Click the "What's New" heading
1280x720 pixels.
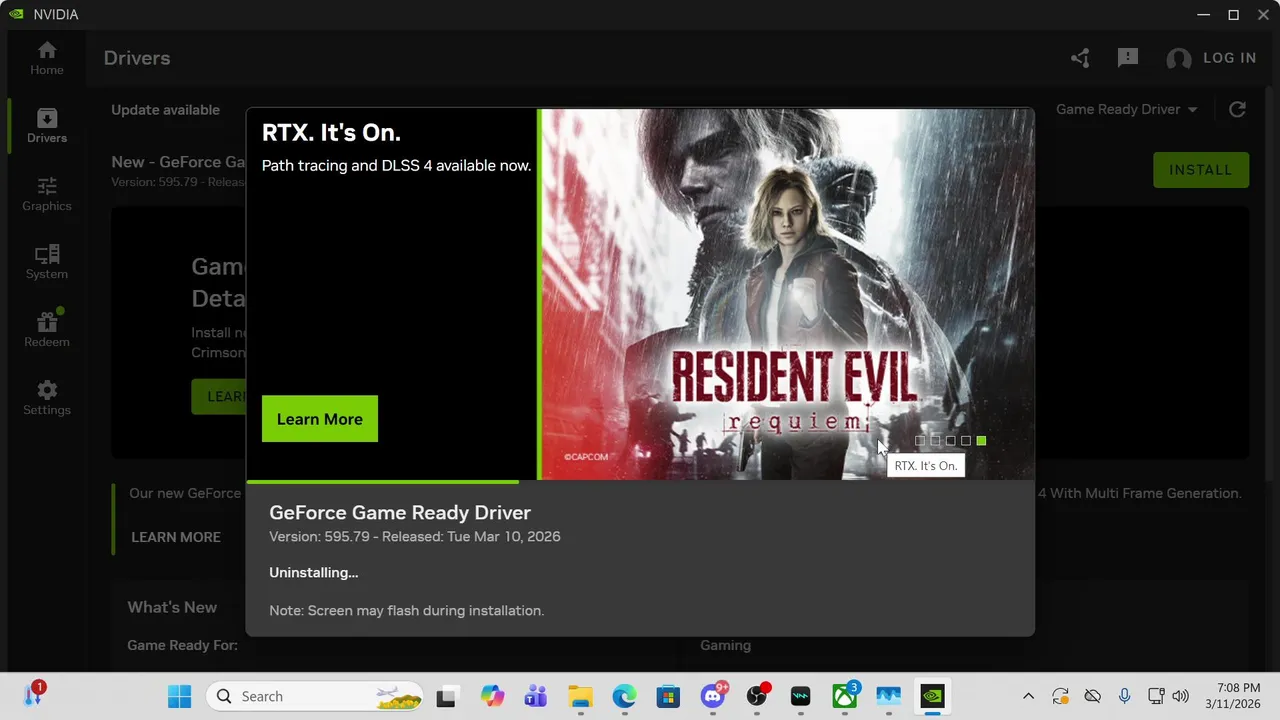click(172, 607)
